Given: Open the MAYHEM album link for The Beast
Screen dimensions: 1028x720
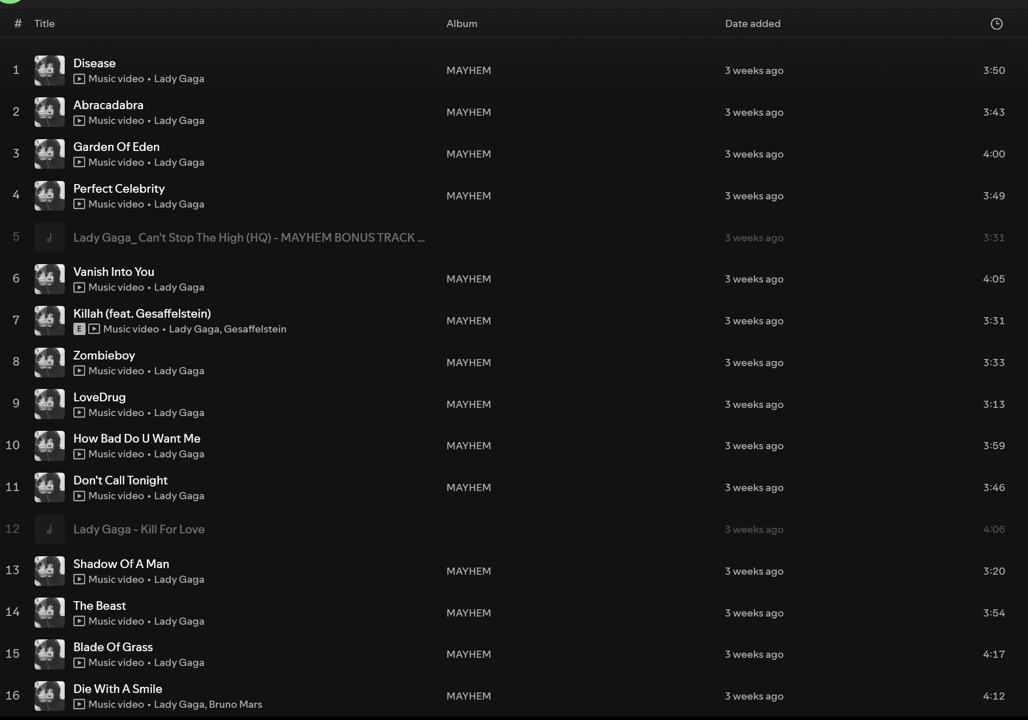Looking at the screenshot, I should coord(468,612).
